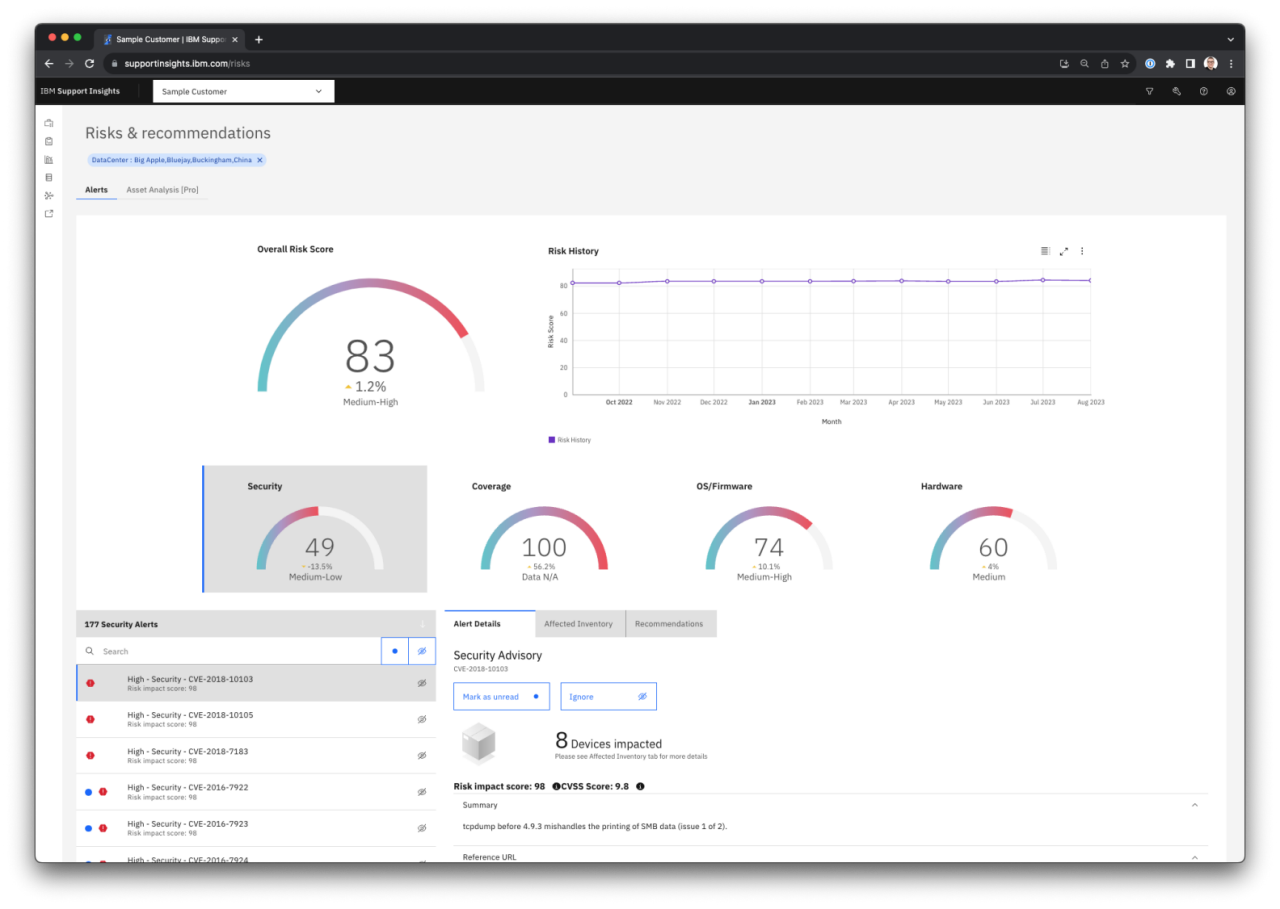Click the info icon next to CVSS Score
1280x909 pixels.
pyautogui.click(x=640, y=786)
